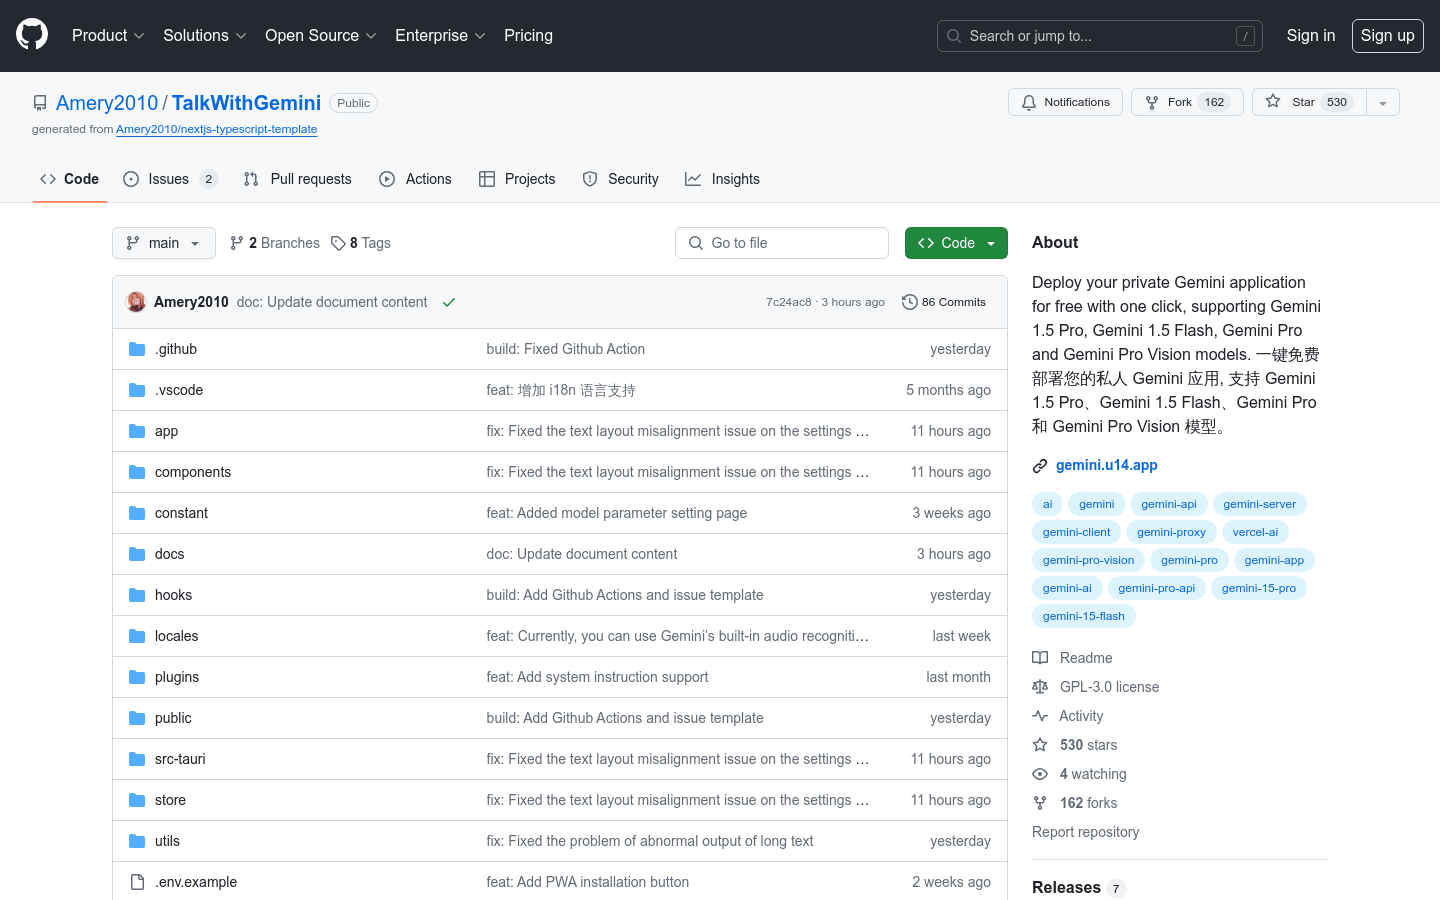Open the locales folder
This screenshot has height=900, width=1440.
(177, 636)
